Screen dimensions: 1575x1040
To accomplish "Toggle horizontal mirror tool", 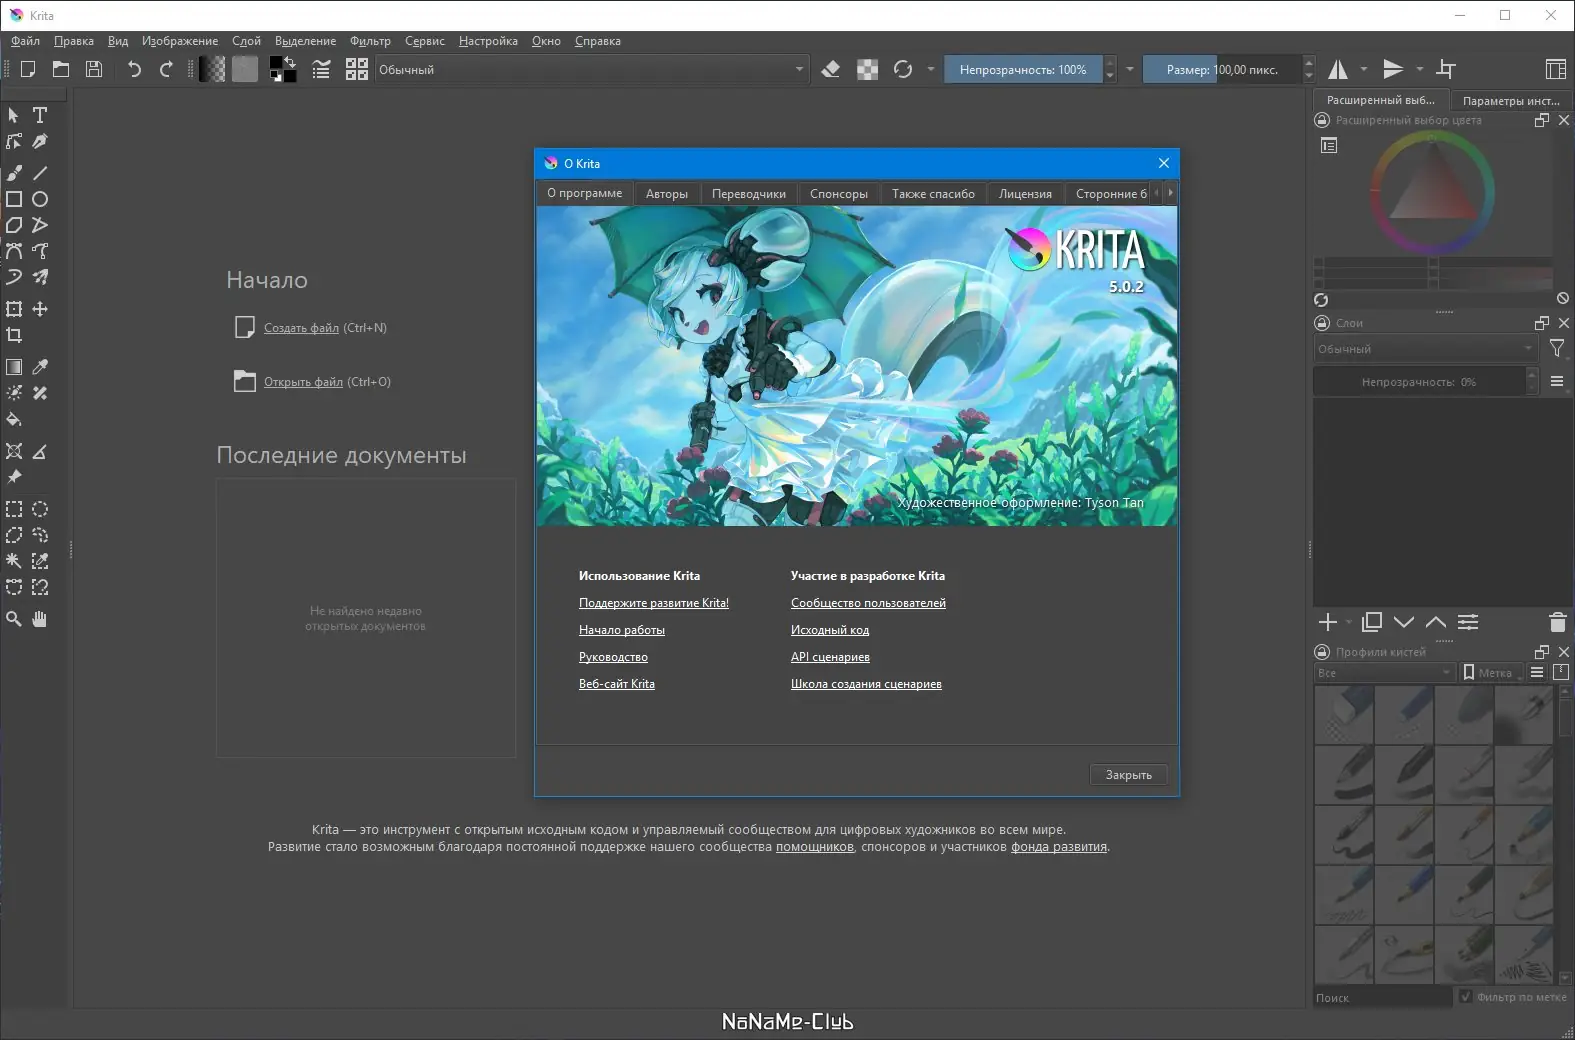I will pyautogui.click(x=1338, y=69).
